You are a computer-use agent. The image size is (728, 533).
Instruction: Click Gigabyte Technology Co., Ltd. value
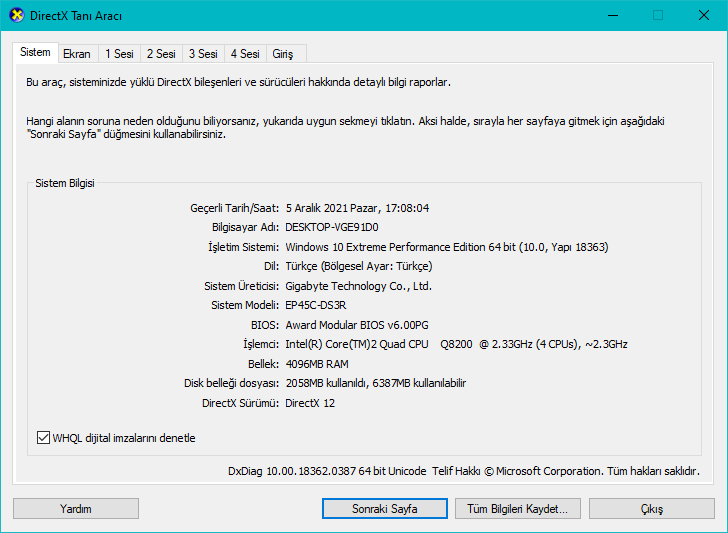point(358,286)
